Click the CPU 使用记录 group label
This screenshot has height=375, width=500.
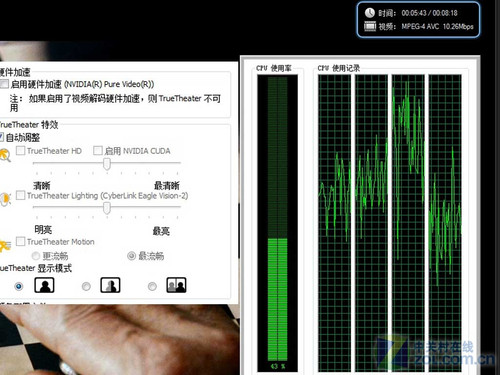click(339, 68)
